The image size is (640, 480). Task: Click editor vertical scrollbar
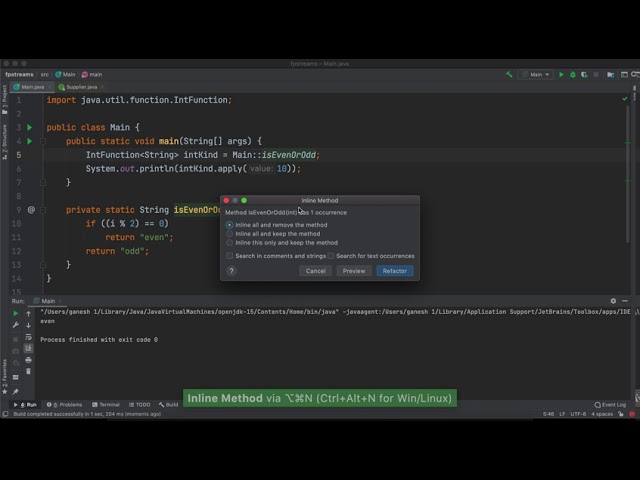[x=628, y=173]
